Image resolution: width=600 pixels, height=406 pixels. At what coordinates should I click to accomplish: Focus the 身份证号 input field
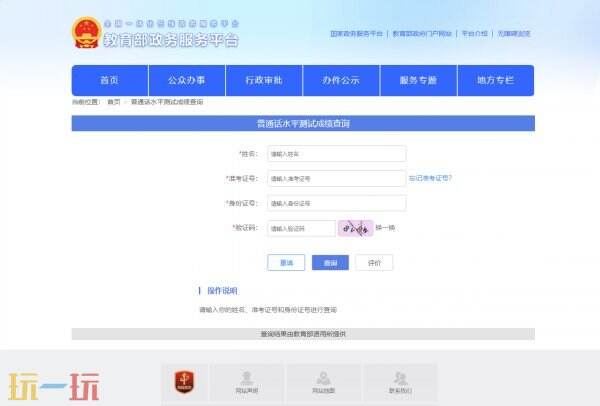click(x=335, y=203)
